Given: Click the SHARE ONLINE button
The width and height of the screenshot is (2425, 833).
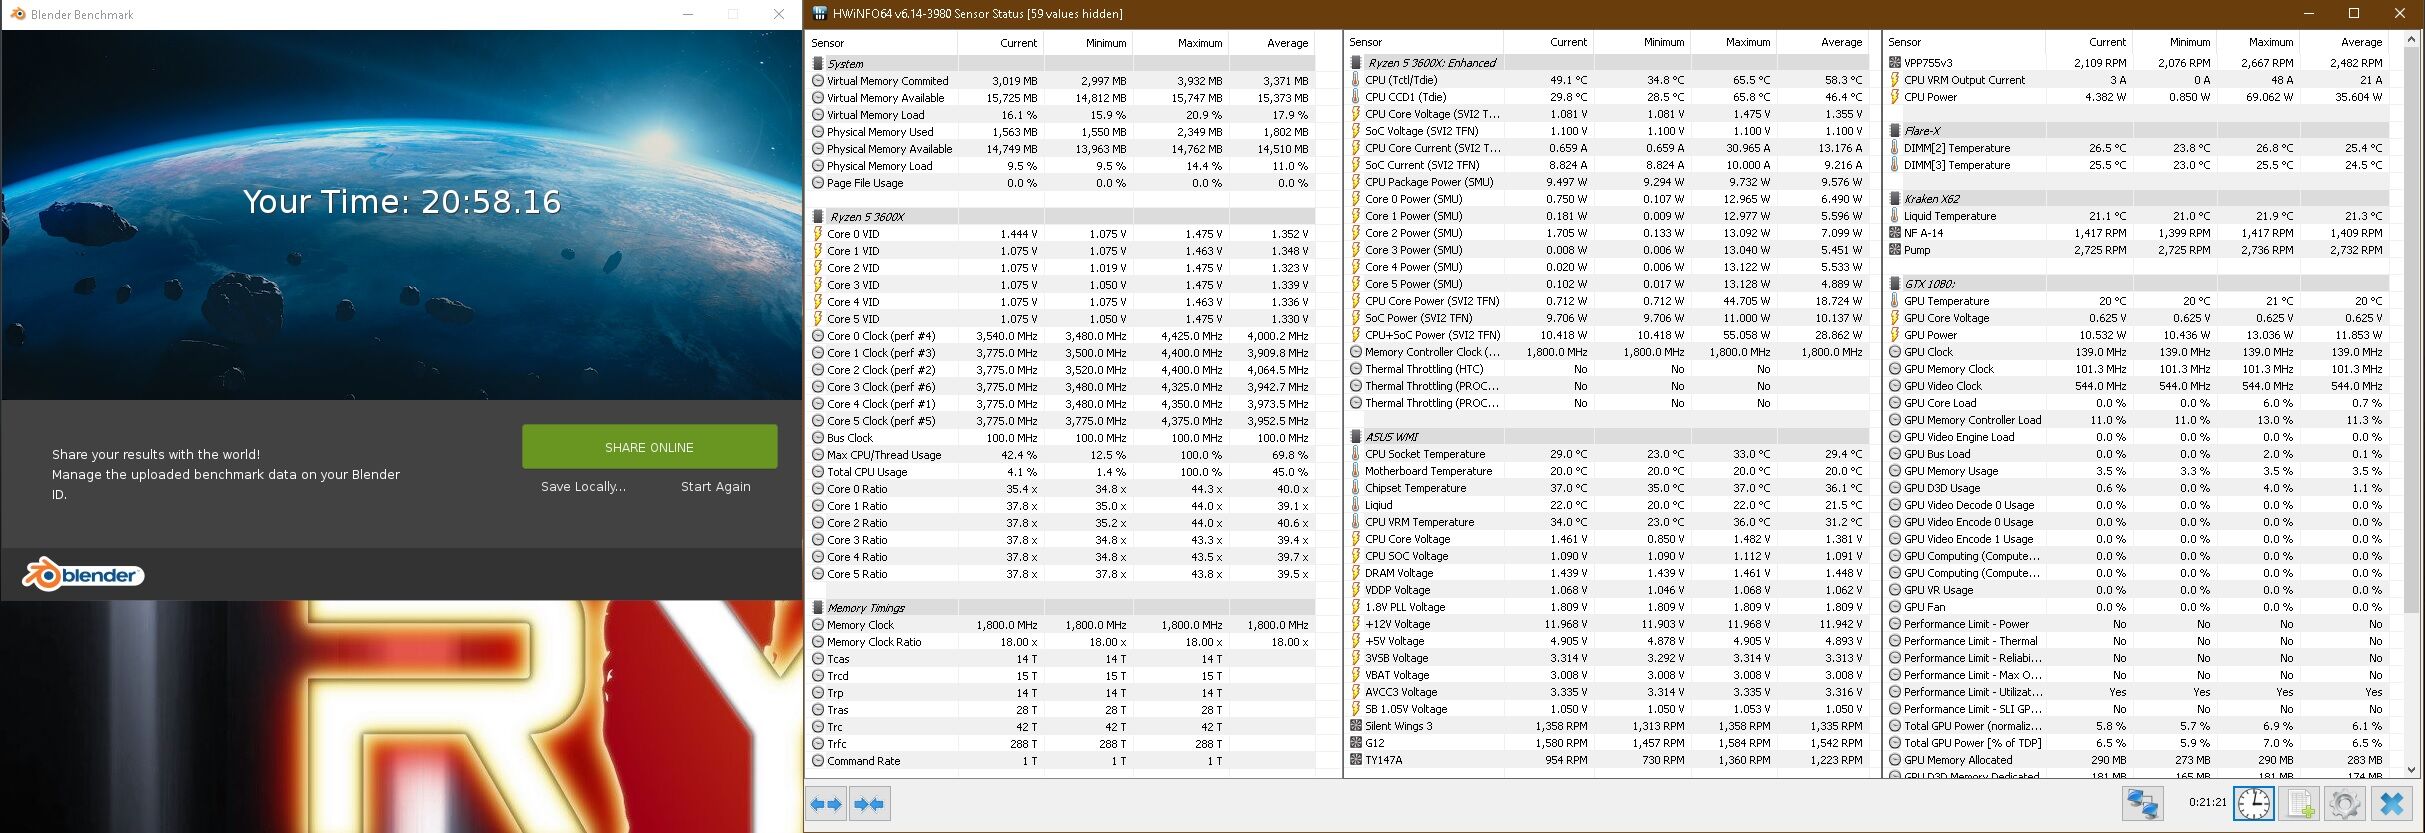Looking at the screenshot, I should (x=649, y=447).
